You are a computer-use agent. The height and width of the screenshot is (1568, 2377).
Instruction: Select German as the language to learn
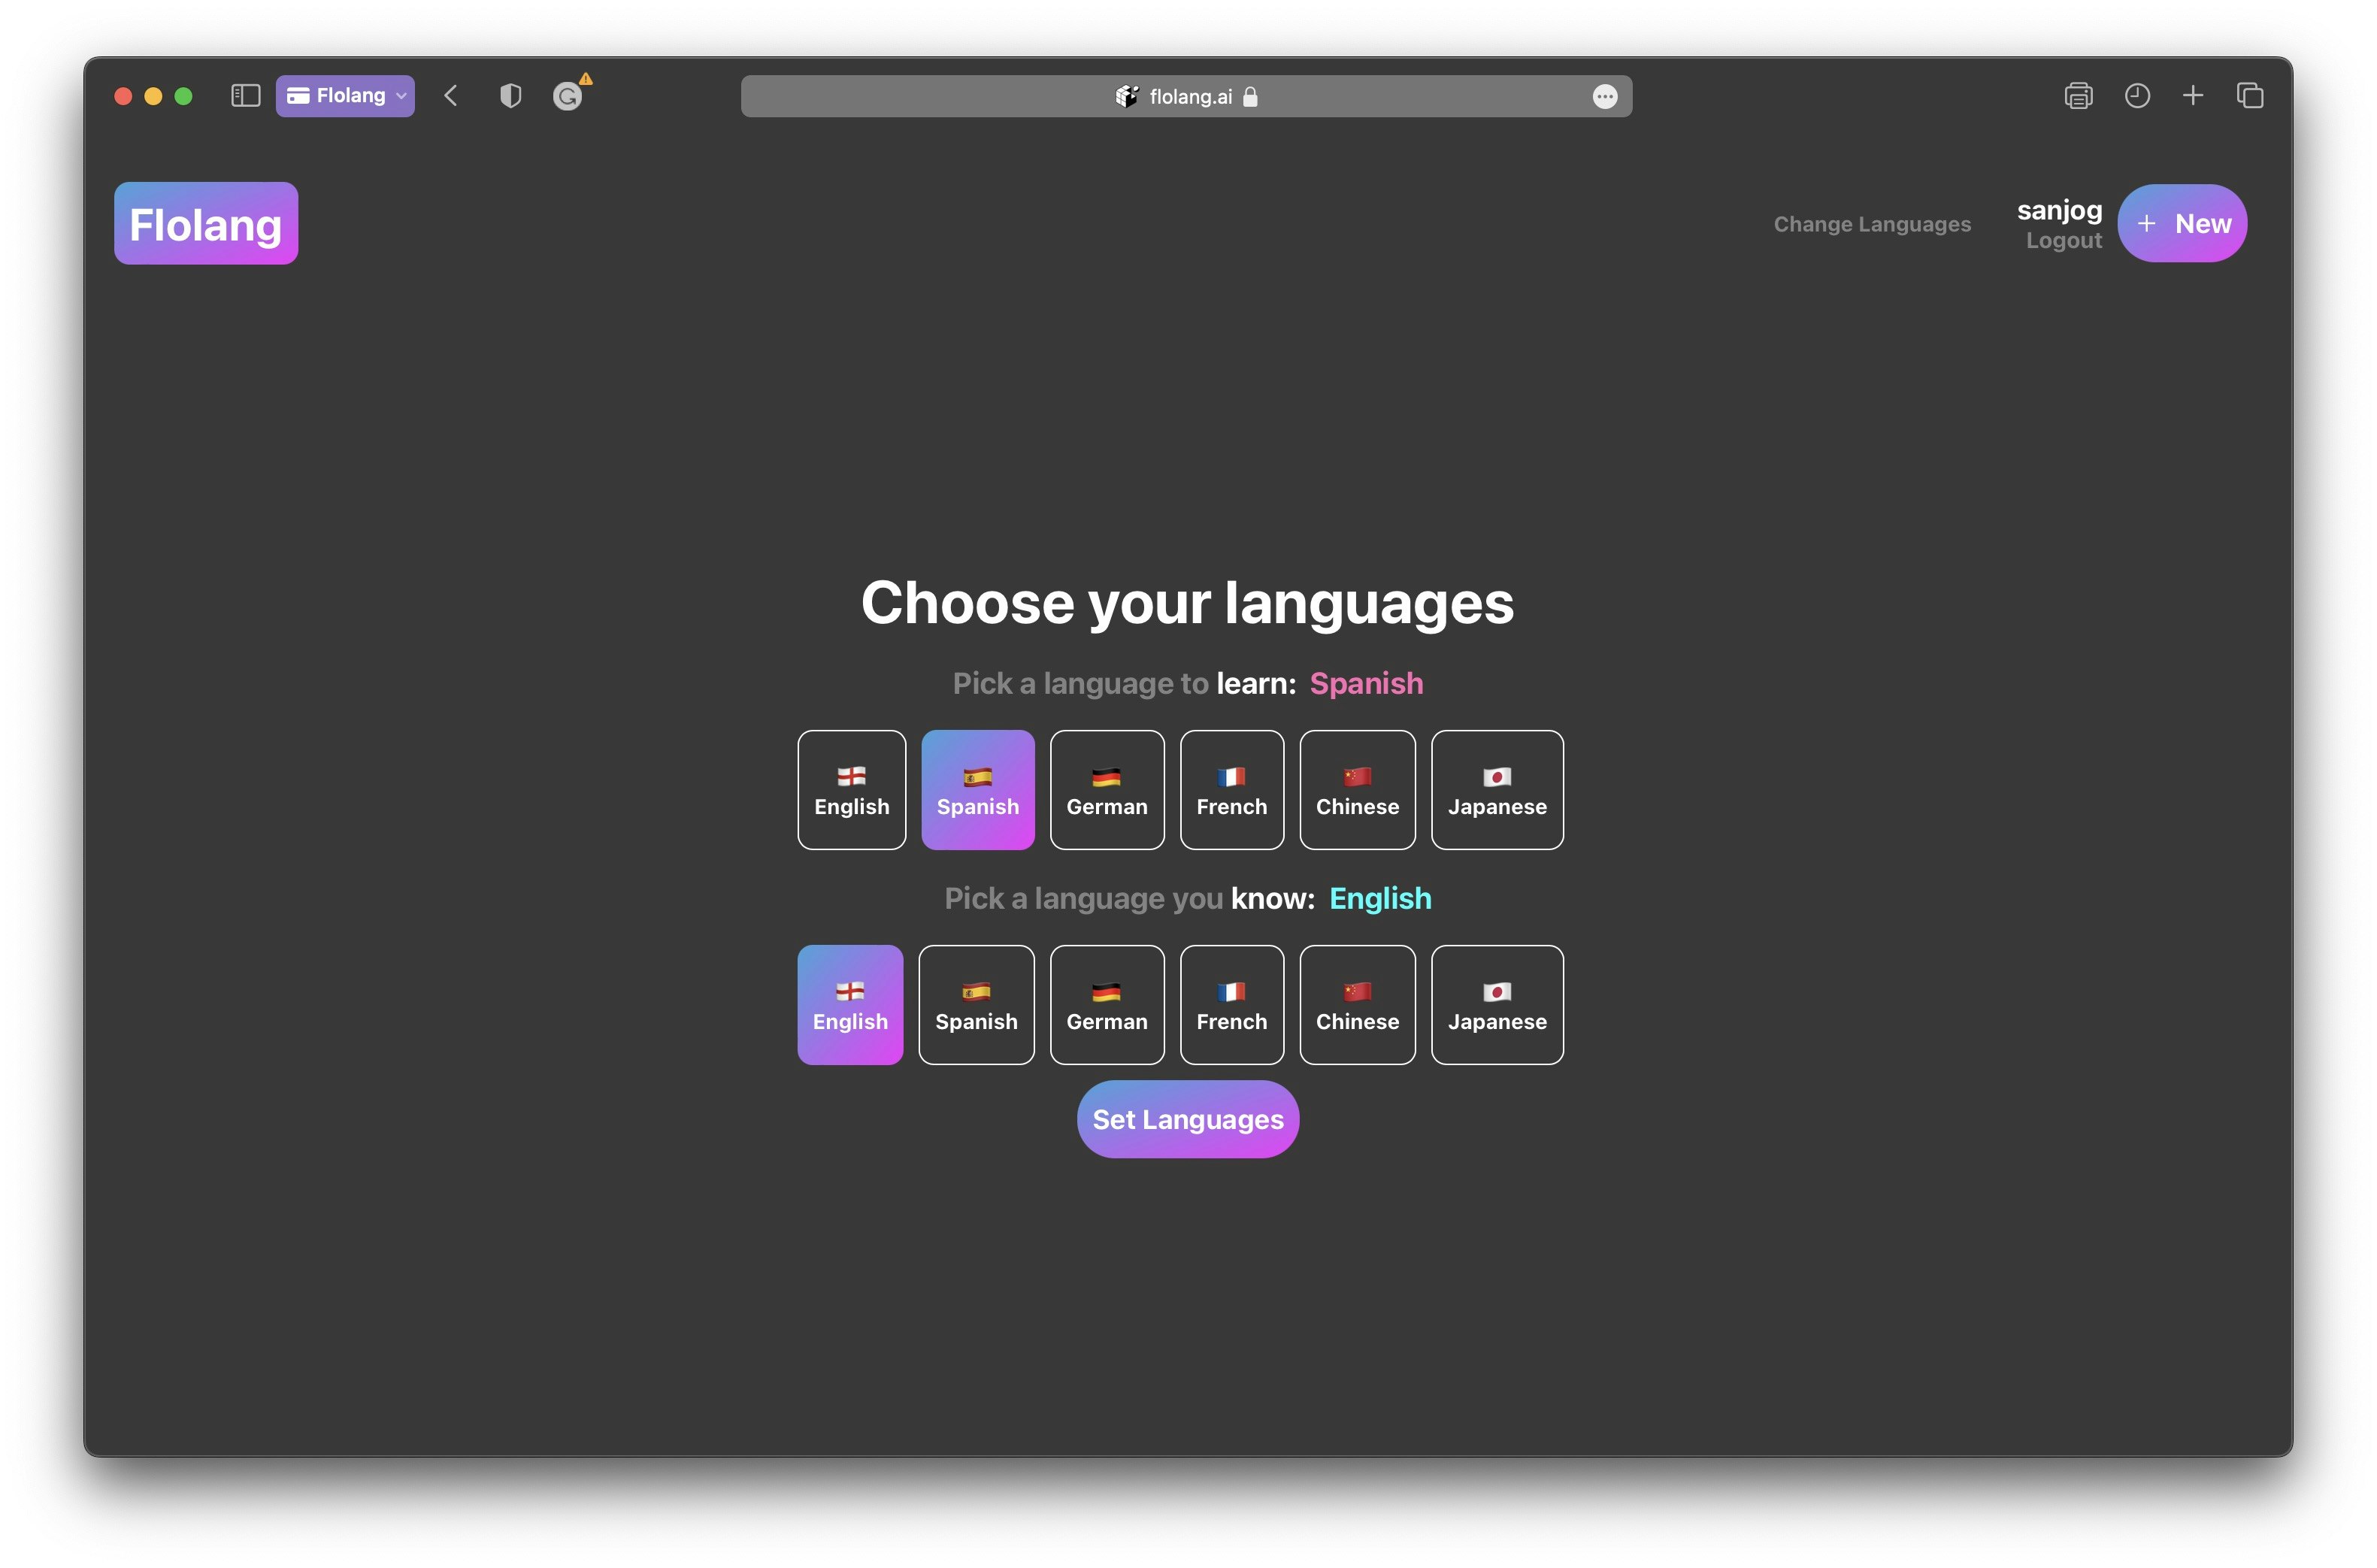(1106, 790)
